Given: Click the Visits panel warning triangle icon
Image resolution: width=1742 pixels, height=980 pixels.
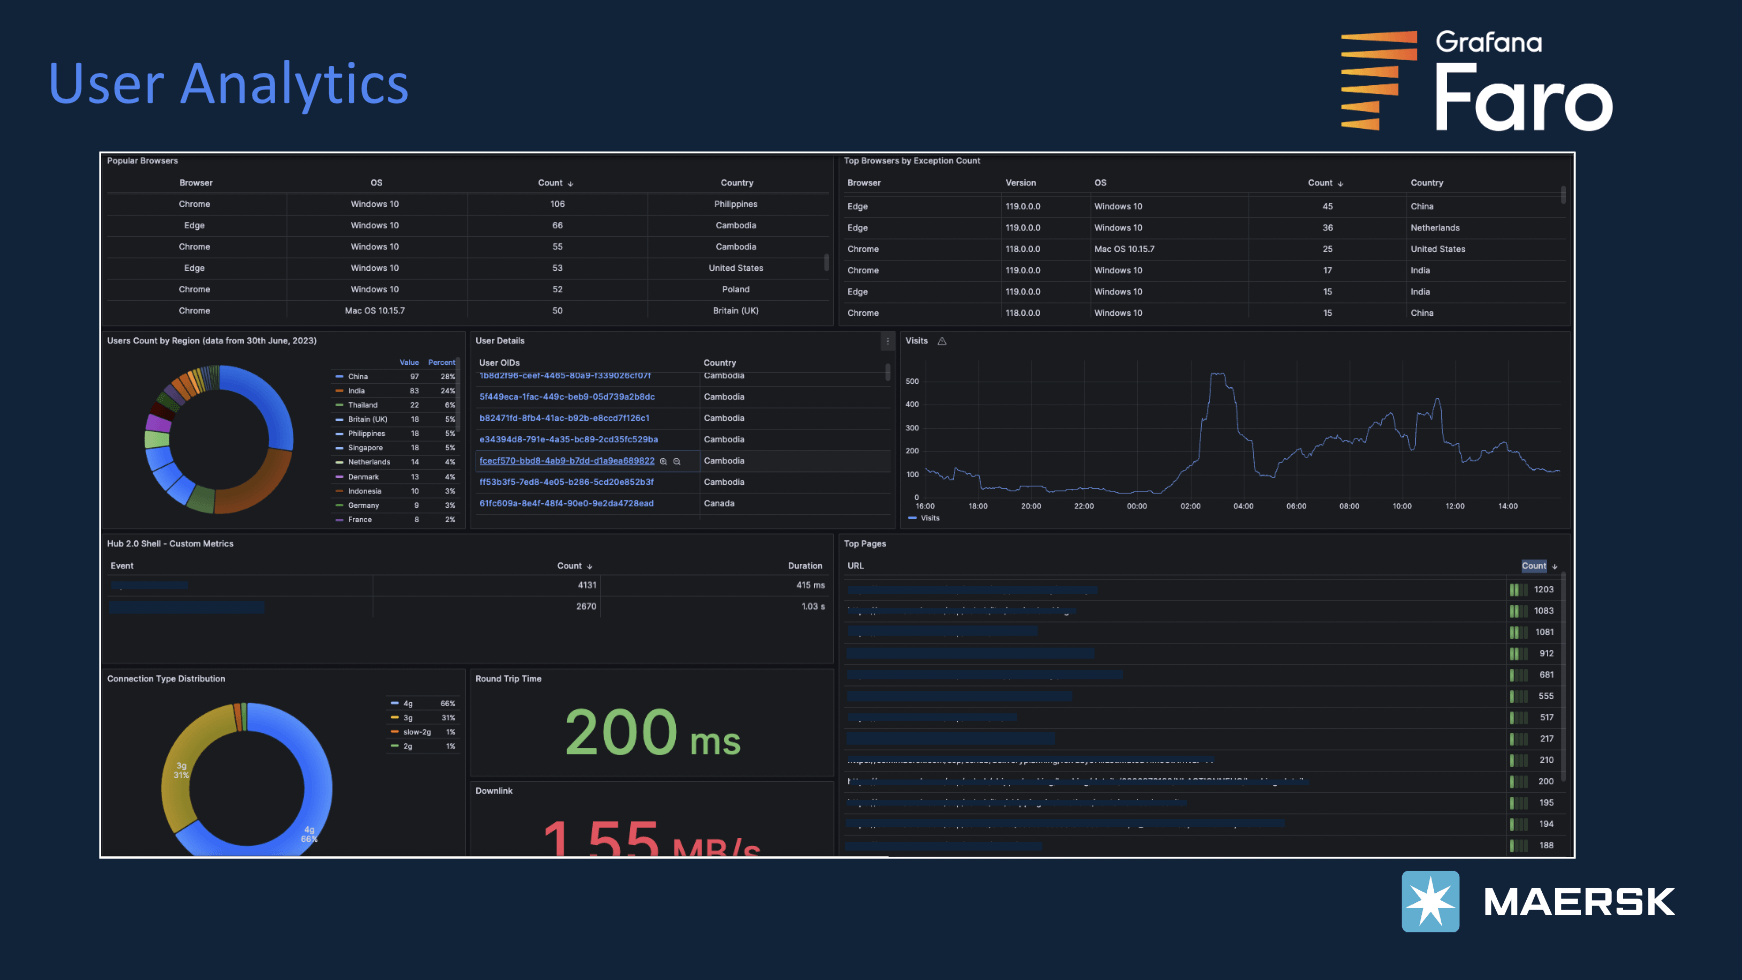Looking at the screenshot, I should pyautogui.click(x=942, y=341).
